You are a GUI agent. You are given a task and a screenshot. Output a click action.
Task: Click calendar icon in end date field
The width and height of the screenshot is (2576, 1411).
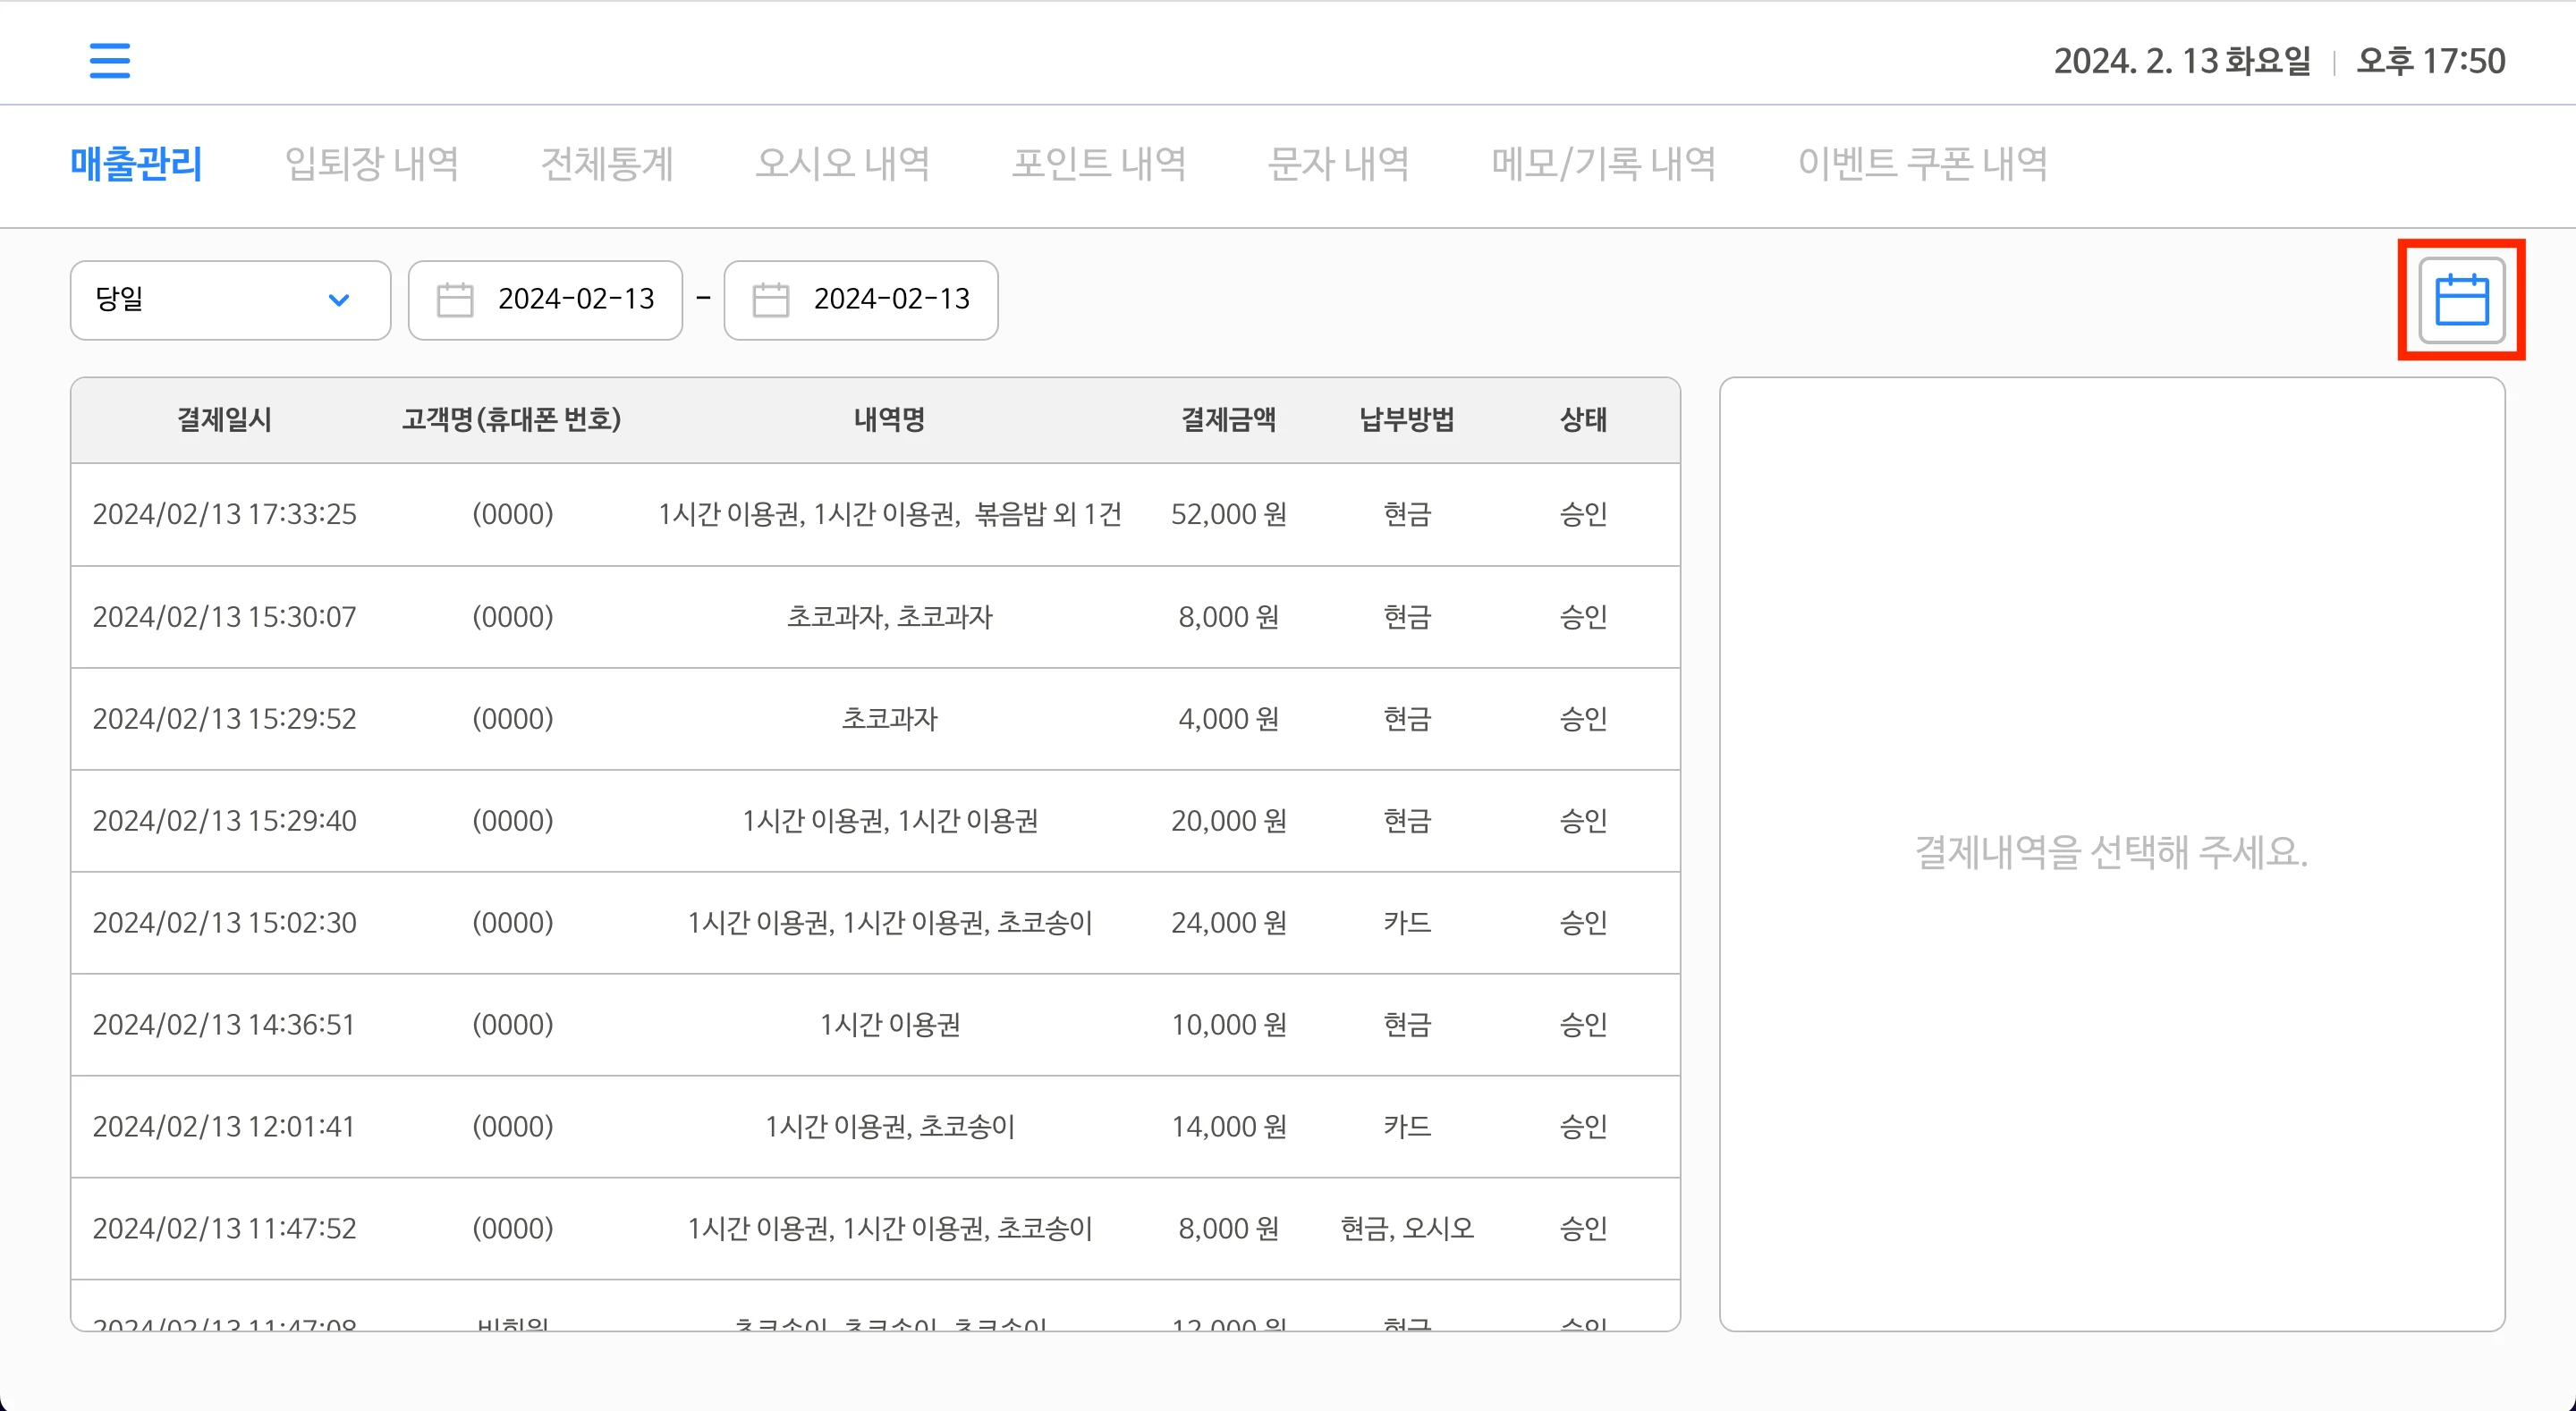coord(771,299)
